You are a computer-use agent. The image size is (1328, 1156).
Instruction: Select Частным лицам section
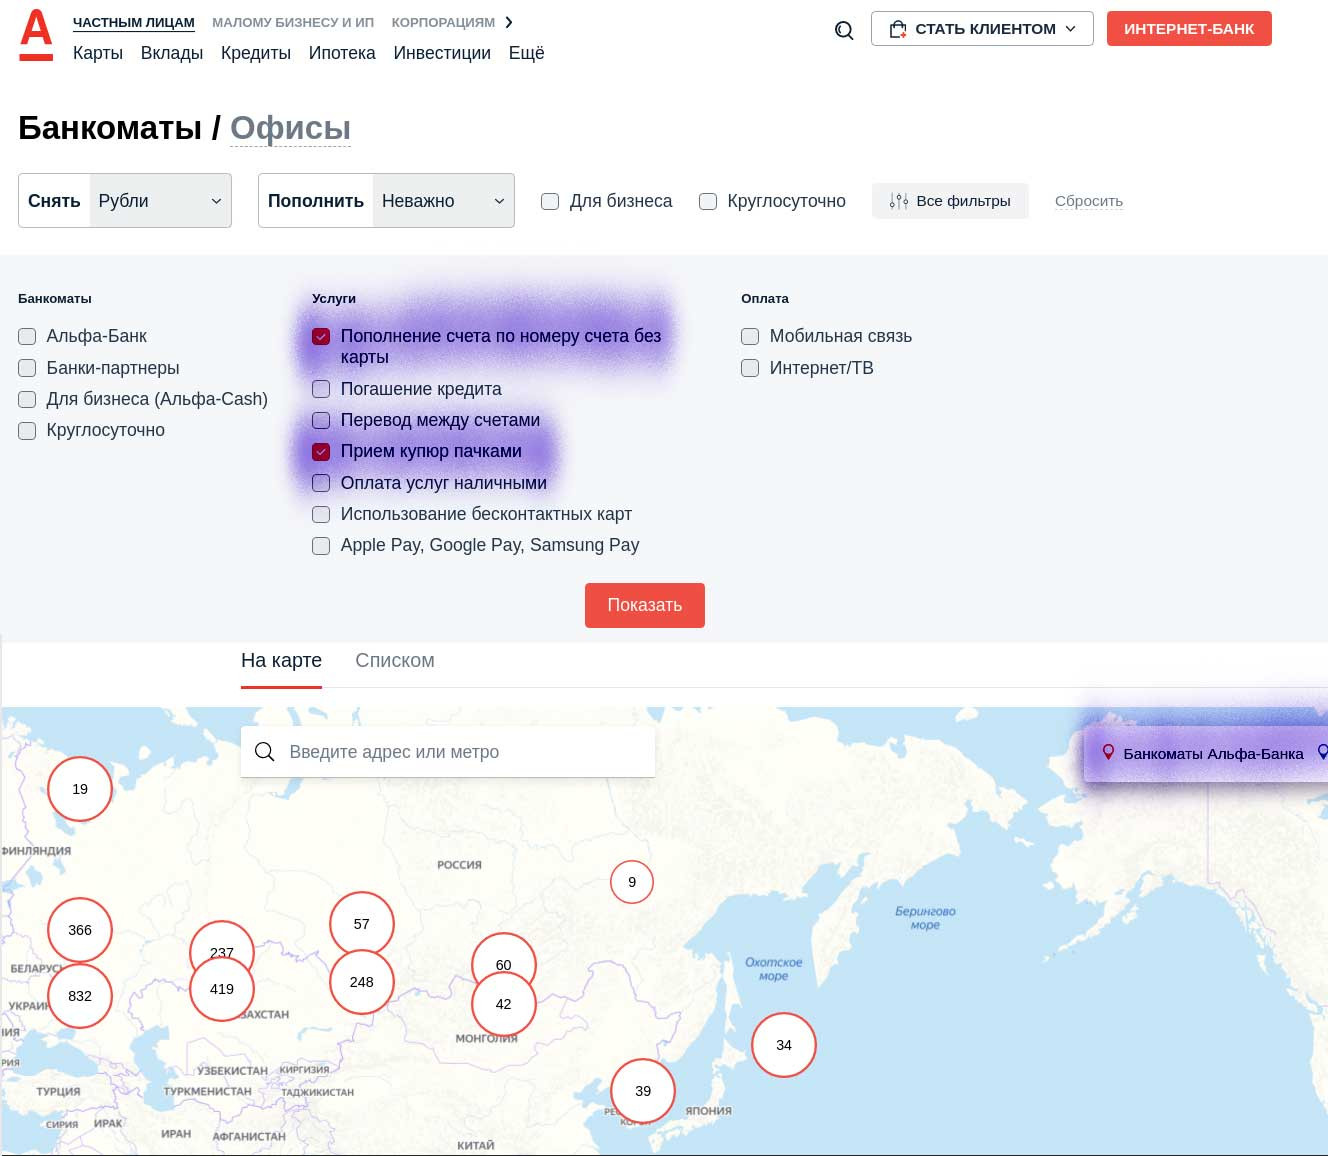tap(134, 22)
